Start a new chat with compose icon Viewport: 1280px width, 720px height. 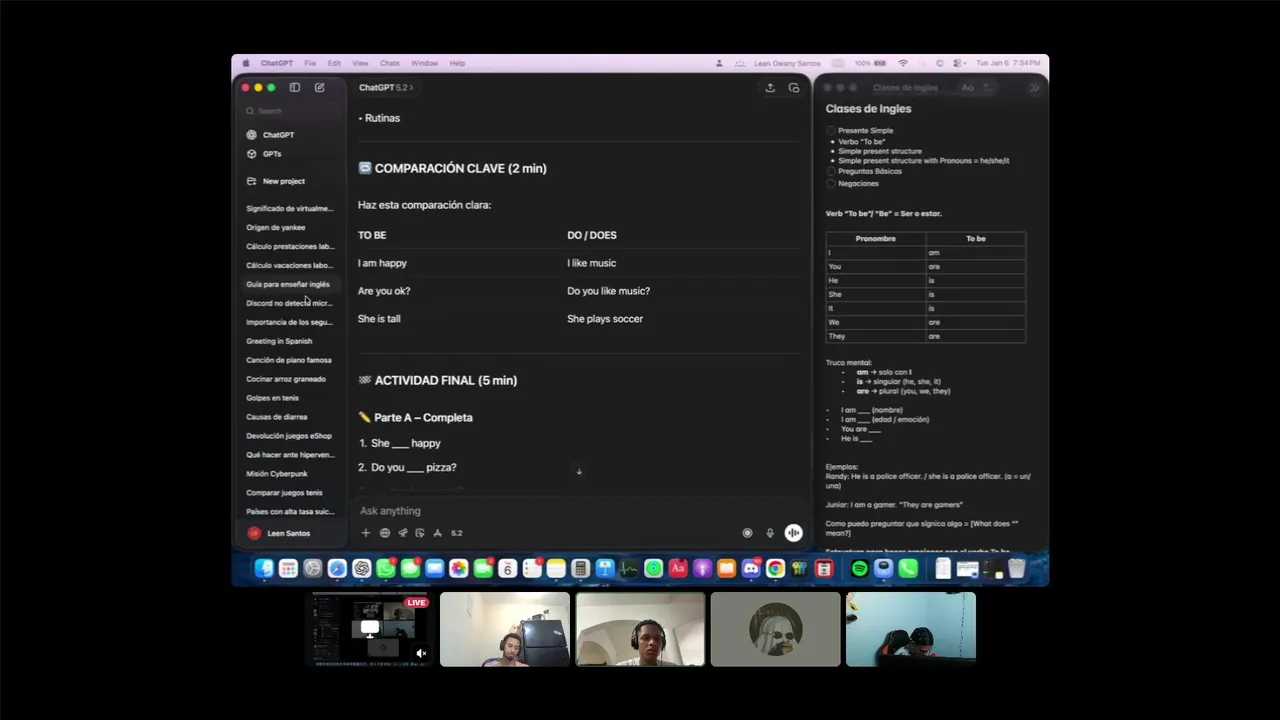320,87
